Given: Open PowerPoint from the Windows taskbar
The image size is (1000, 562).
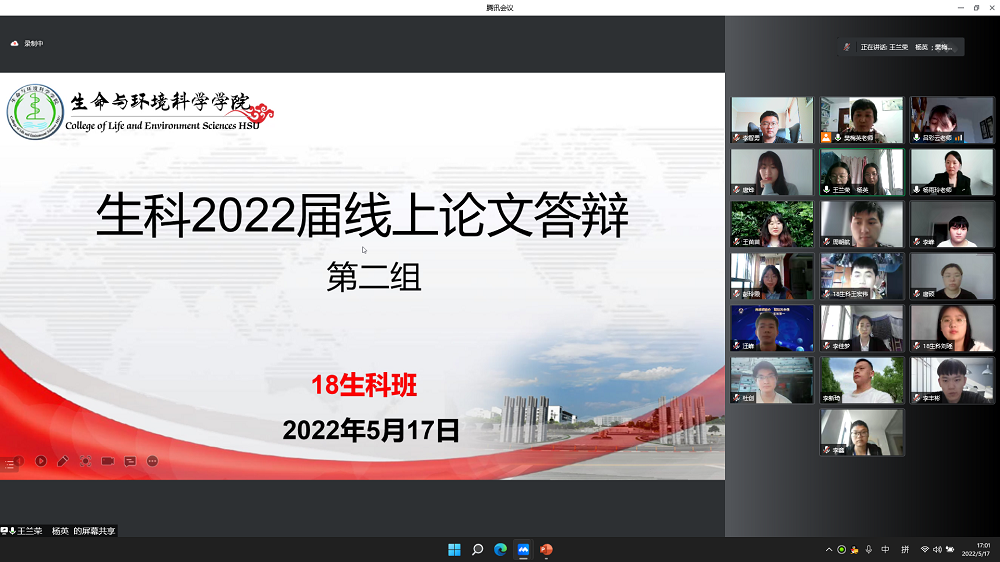Looking at the screenshot, I should (546, 550).
